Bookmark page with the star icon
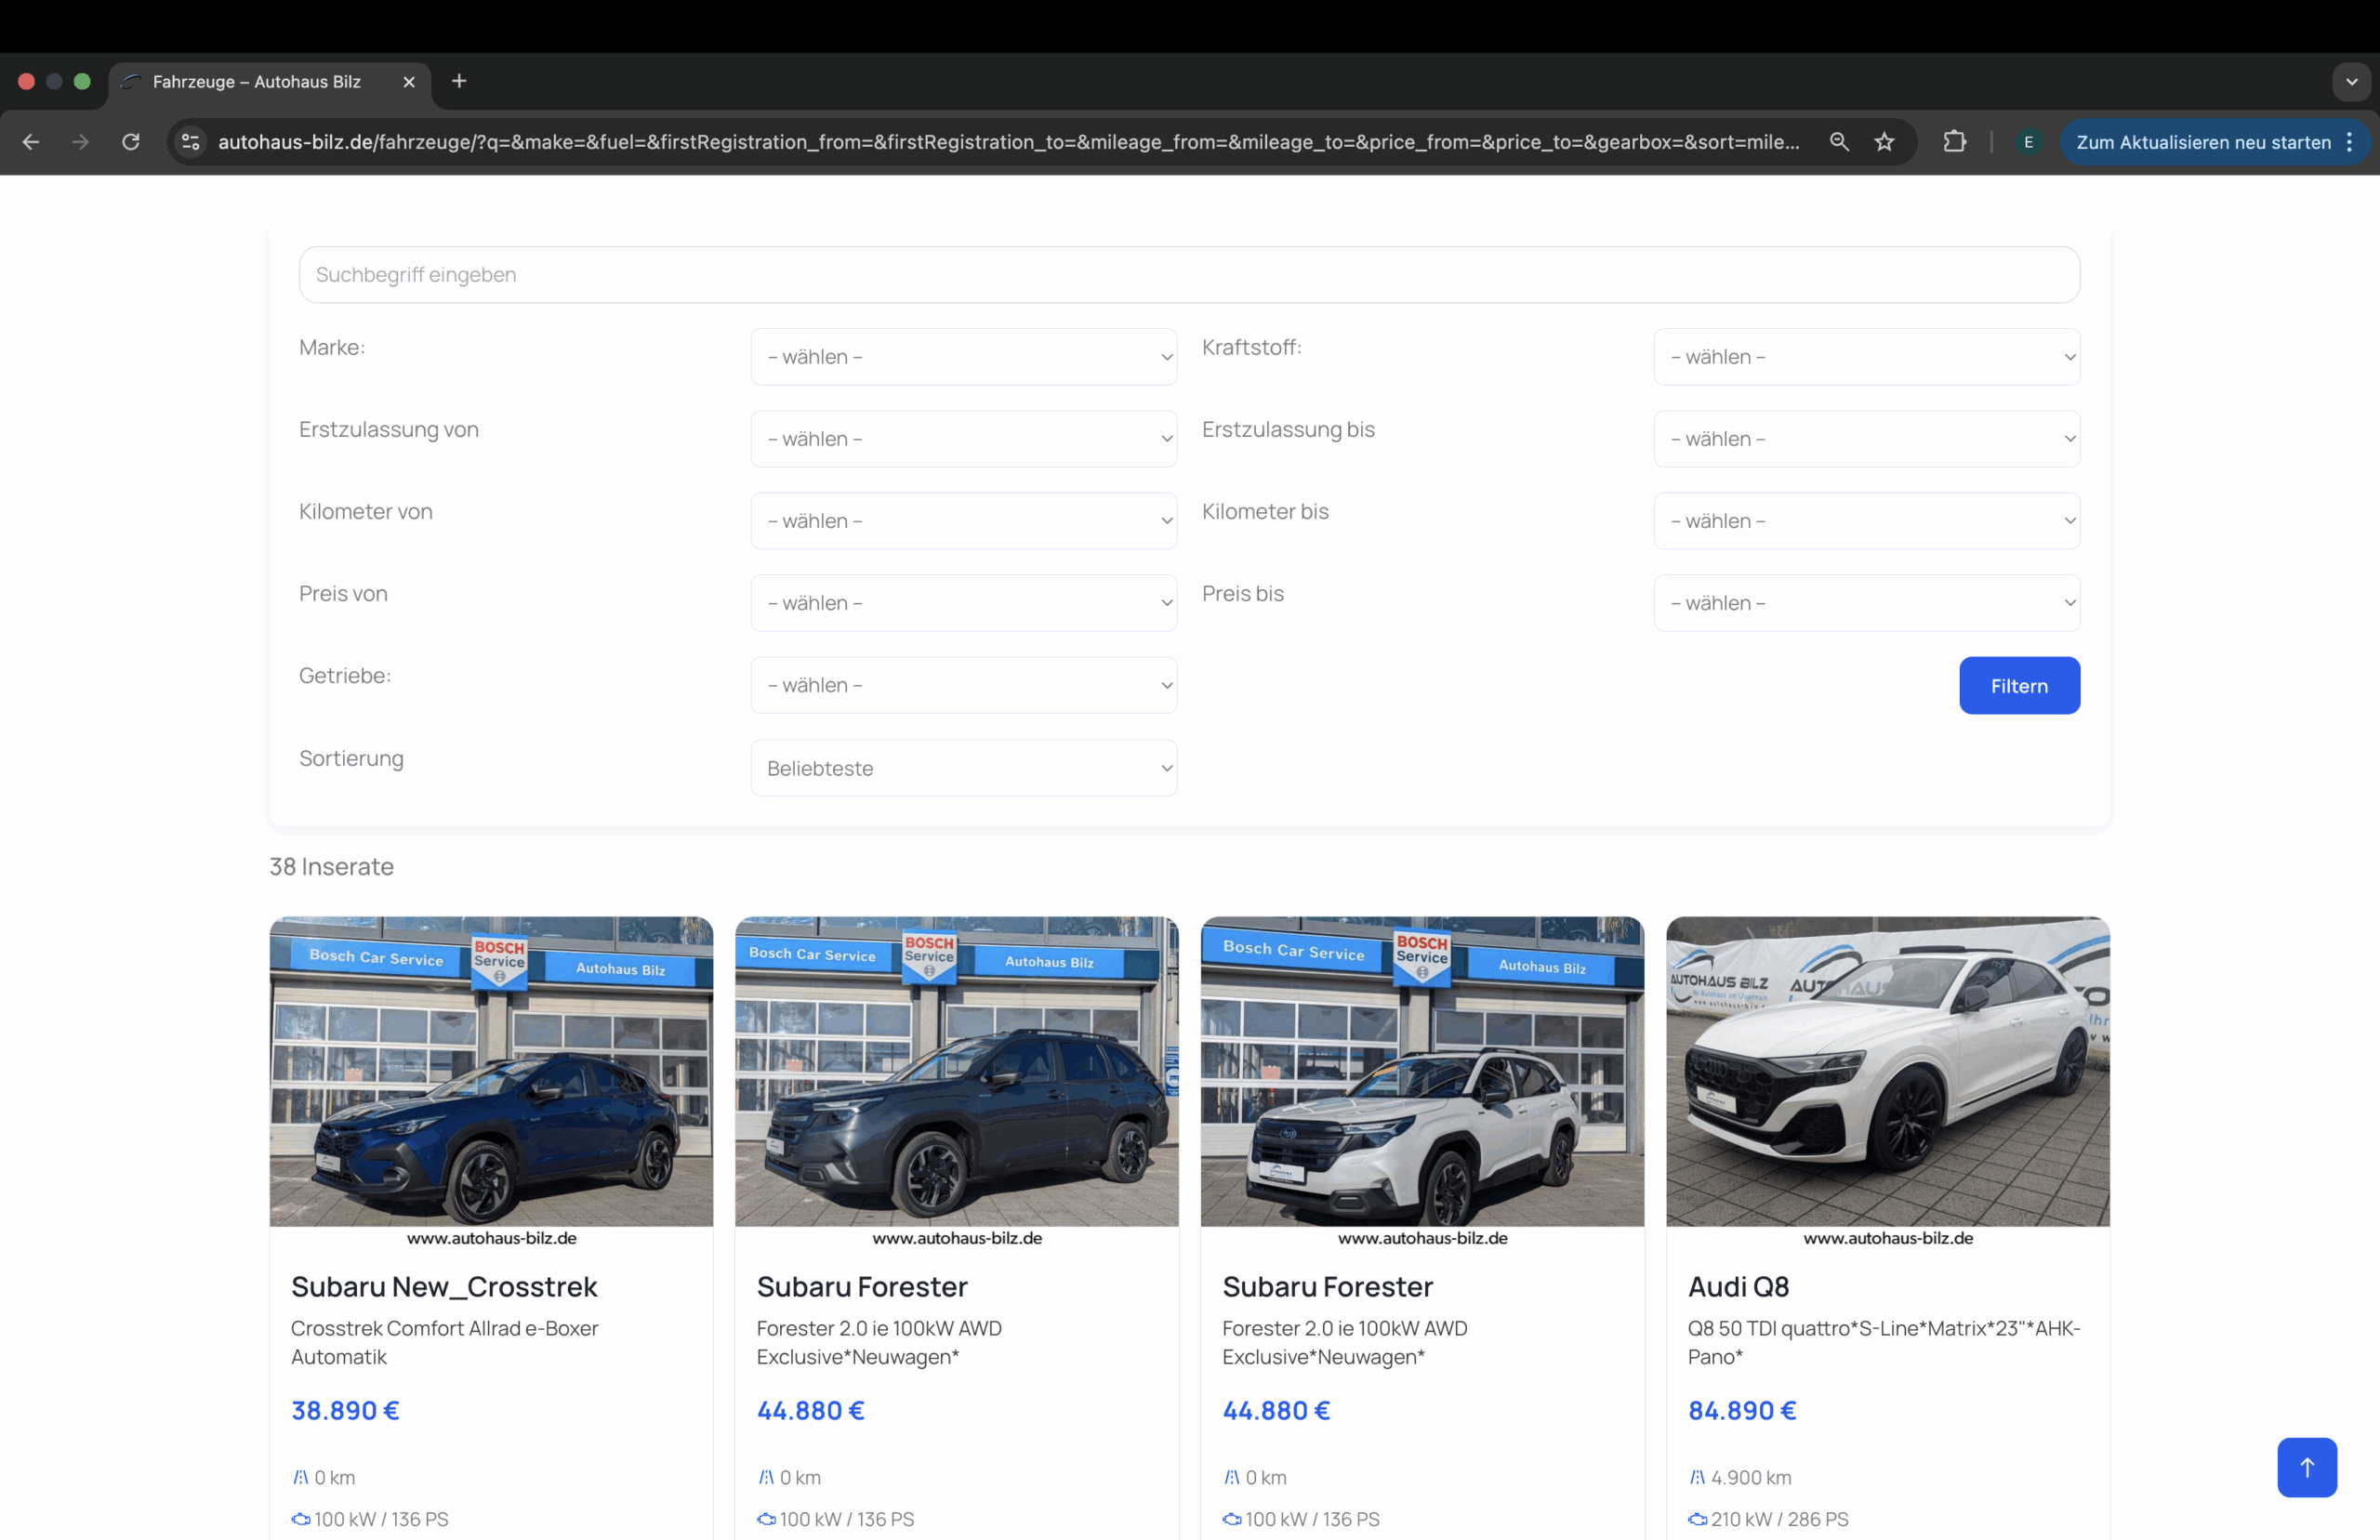2380x1540 pixels. 1884,142
